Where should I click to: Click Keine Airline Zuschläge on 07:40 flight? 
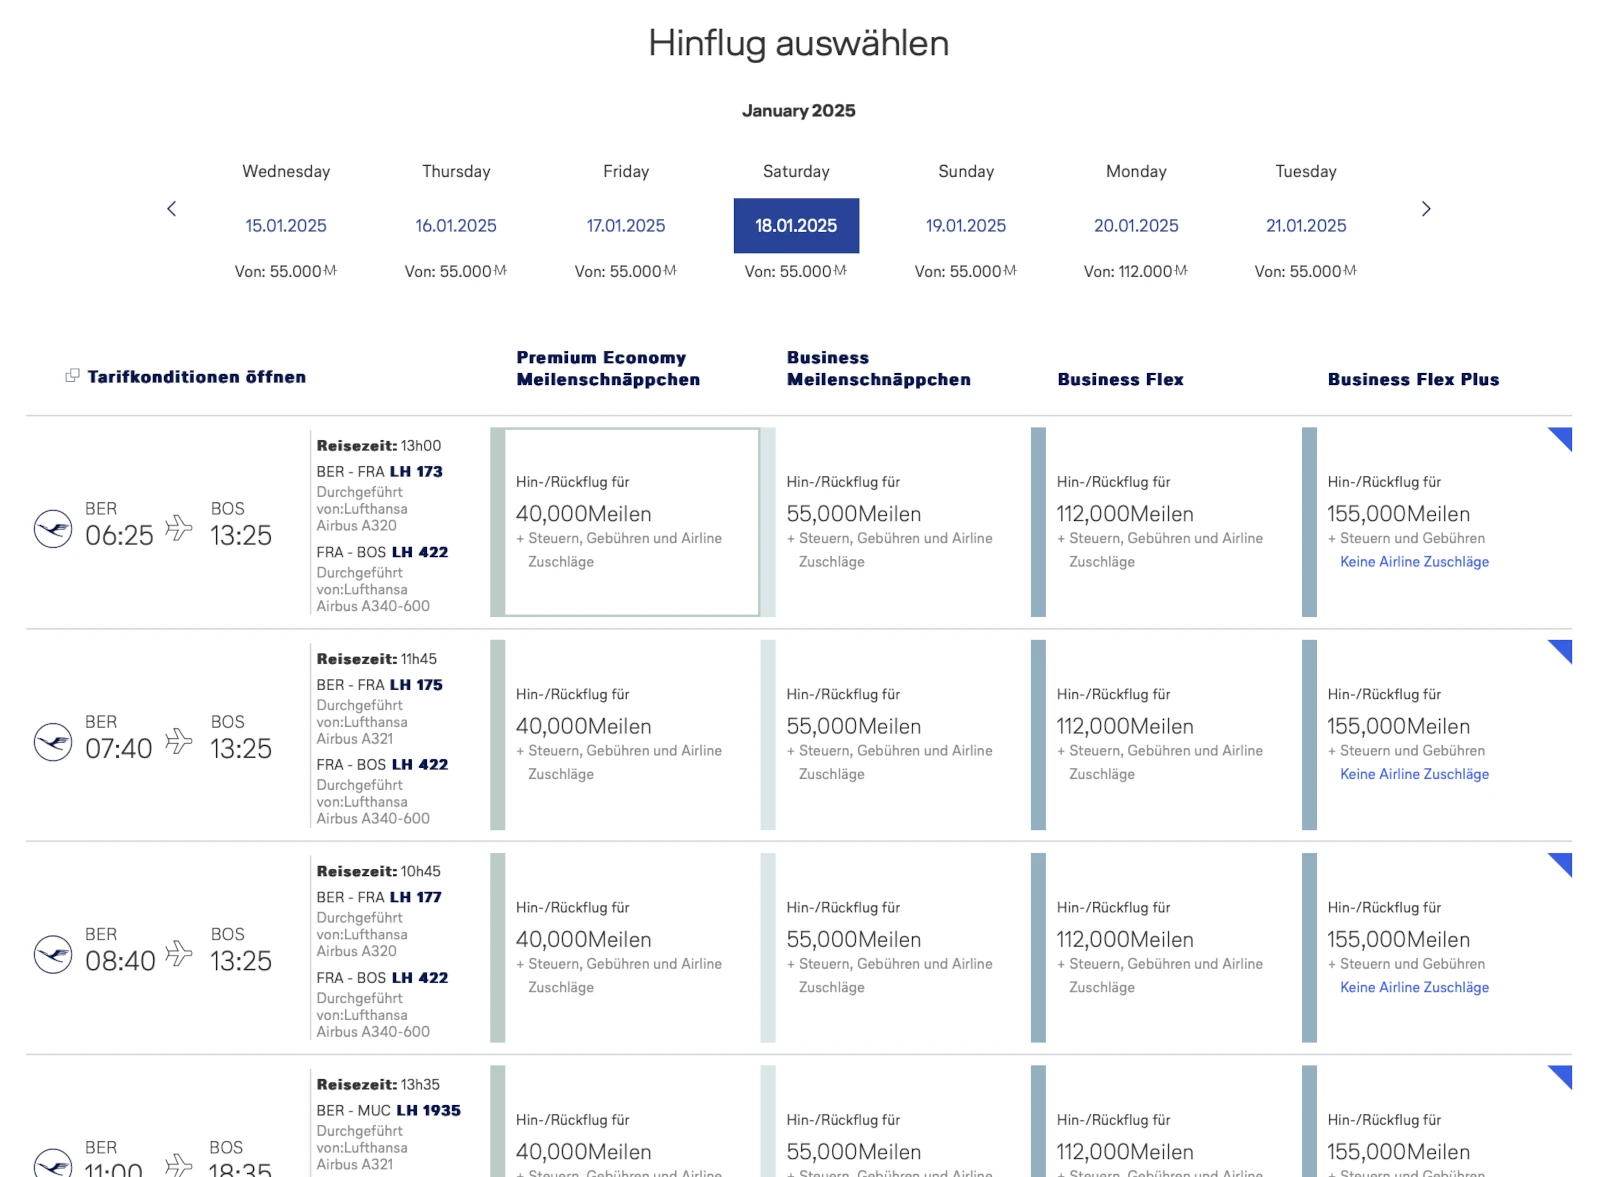pos(1414,774)
